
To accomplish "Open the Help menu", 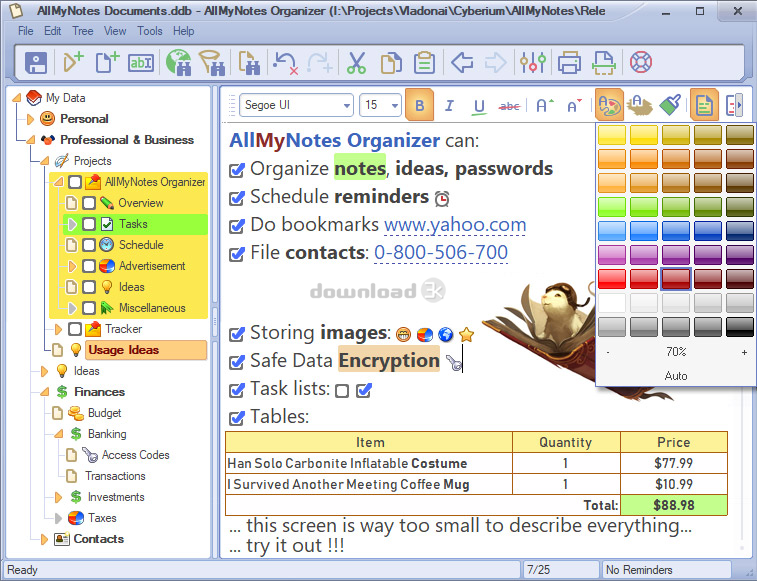I will [183, 31].
